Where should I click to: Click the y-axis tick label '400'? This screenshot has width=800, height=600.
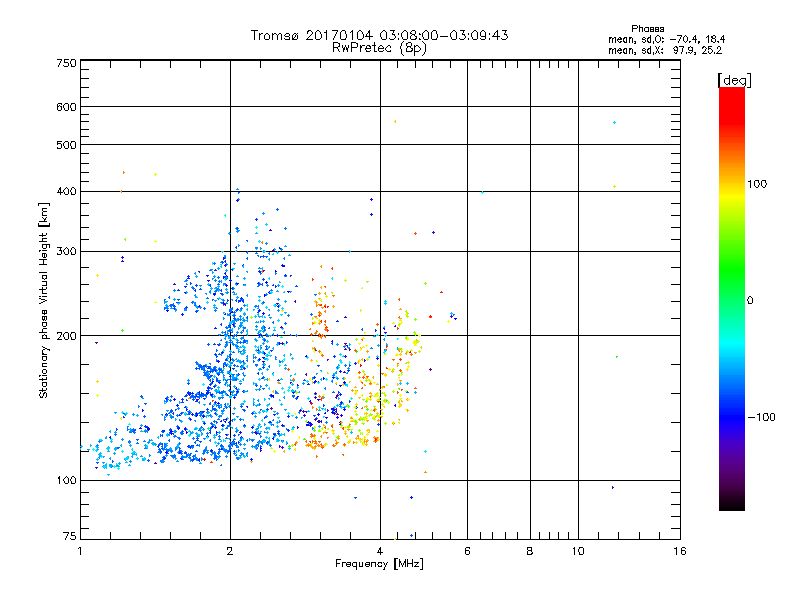66,191
